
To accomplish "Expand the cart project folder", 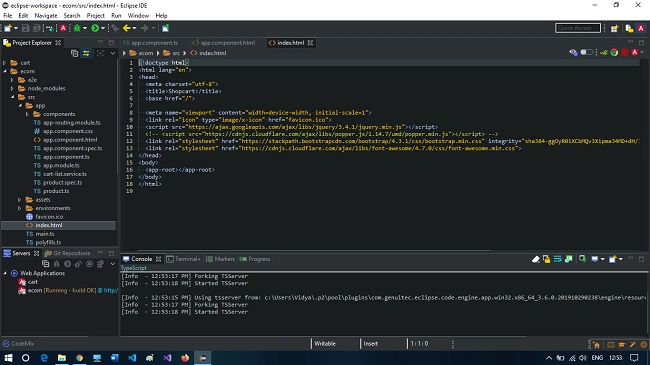I will (x=5, y=63).
